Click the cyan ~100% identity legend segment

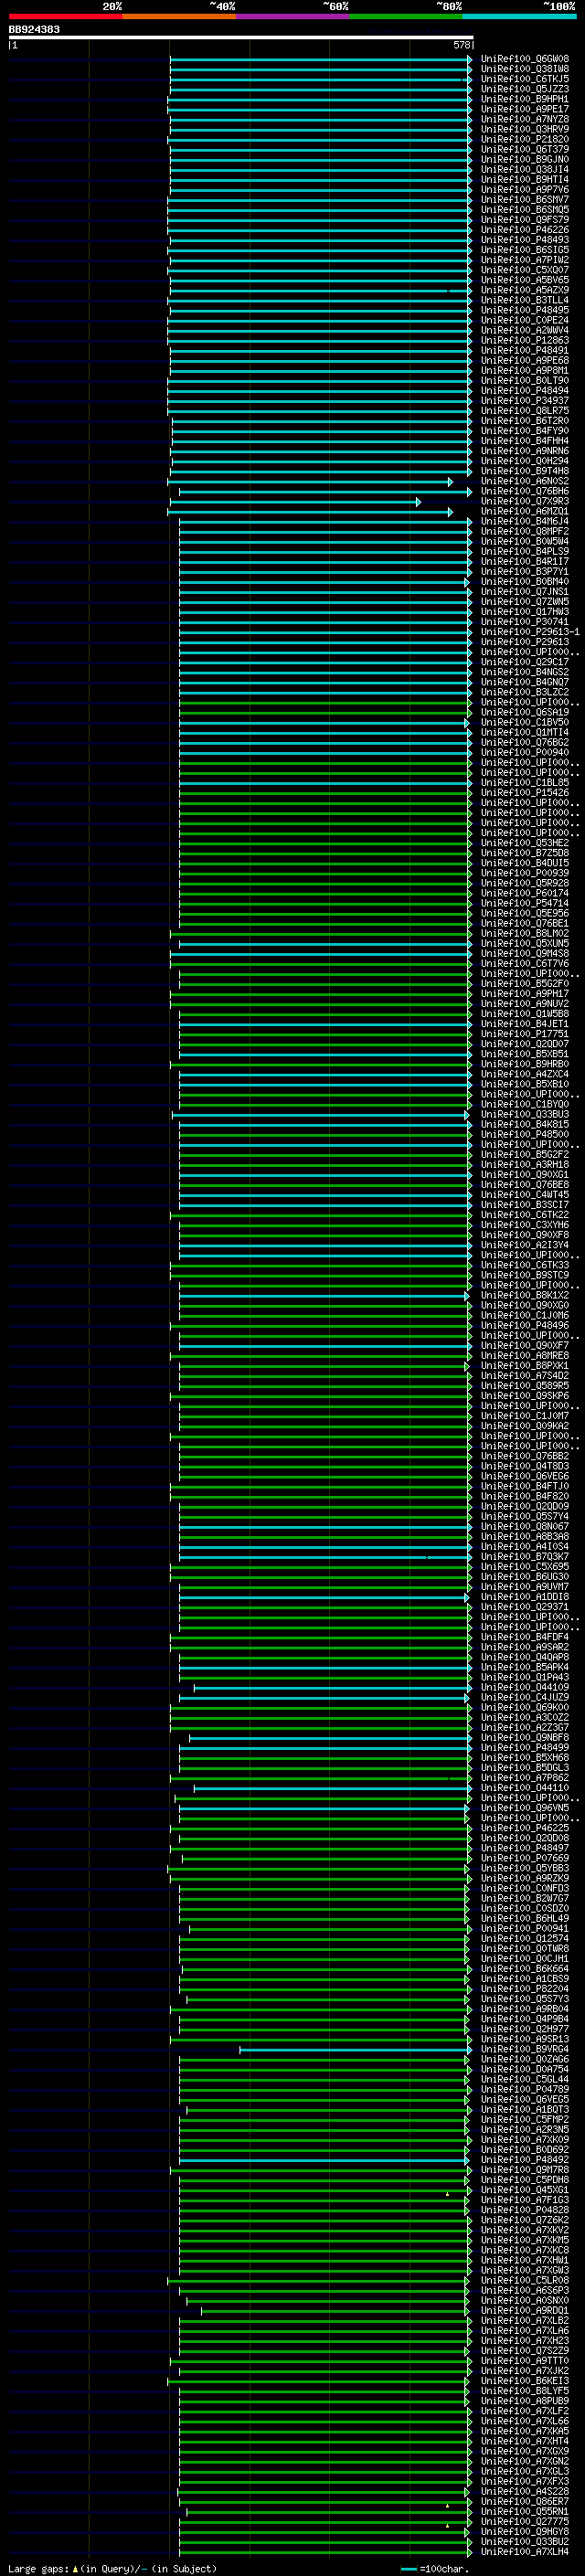point(520,16)
